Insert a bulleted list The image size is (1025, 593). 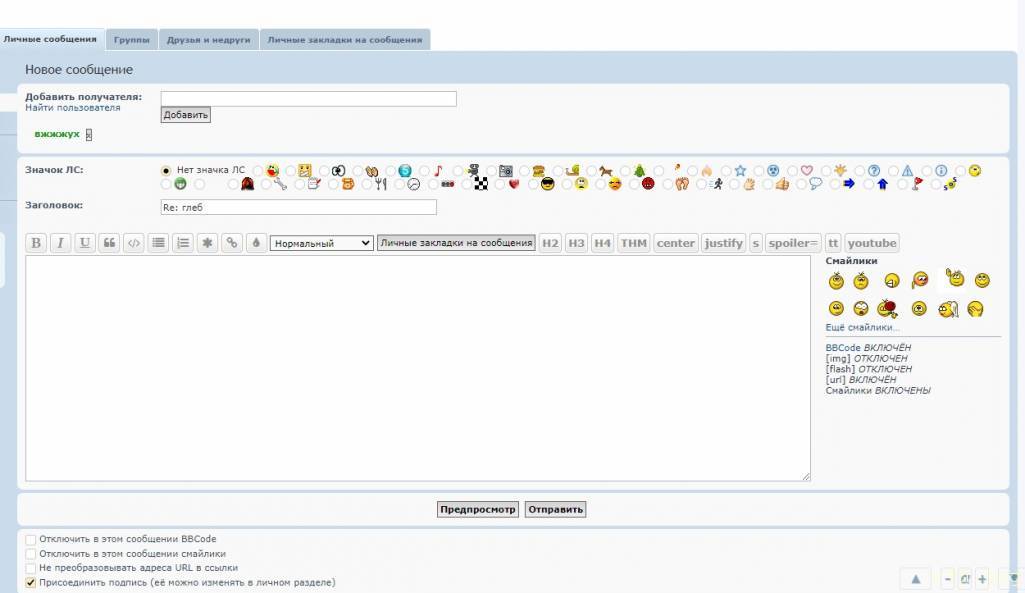coord(158,243)
